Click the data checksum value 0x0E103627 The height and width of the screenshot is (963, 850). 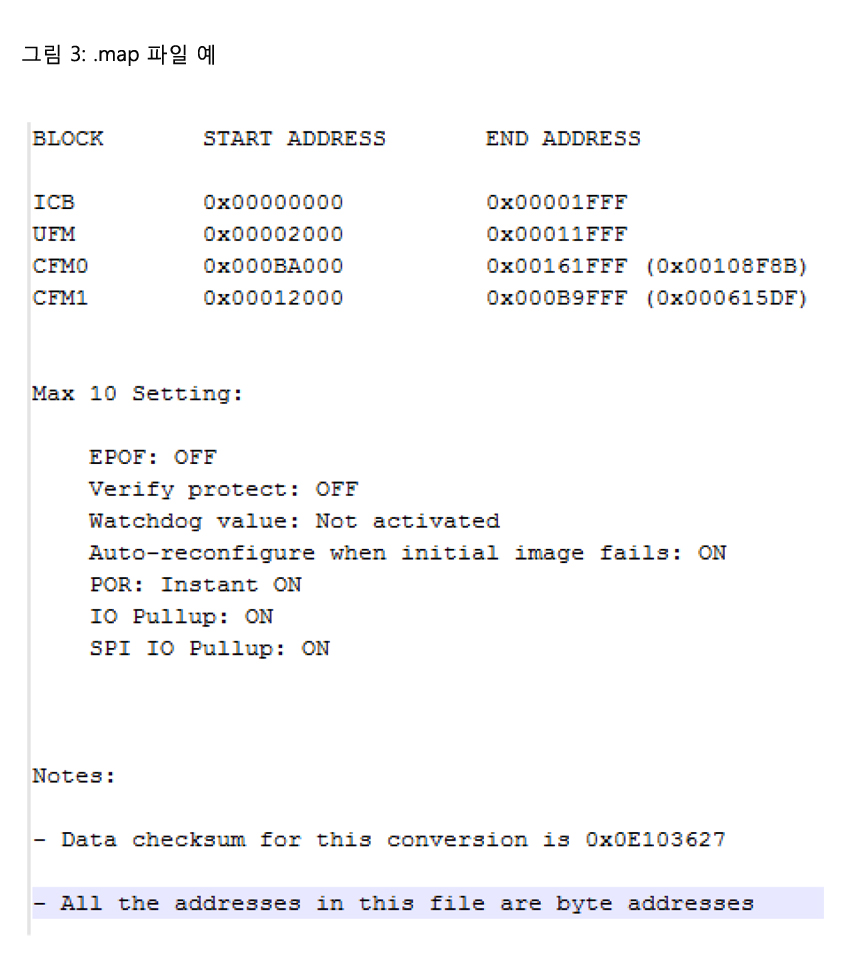655,840
